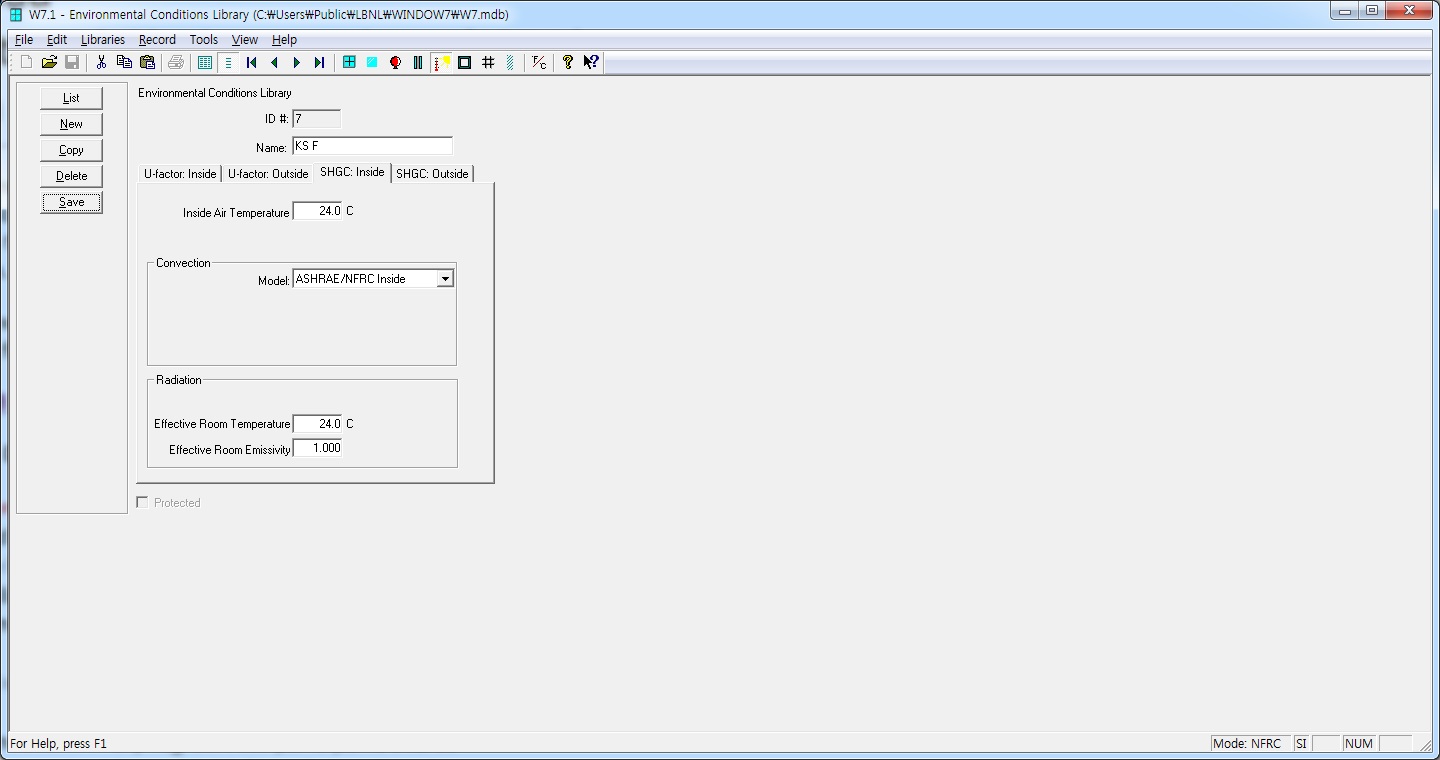Go to next record arrow icon

click(297, 62)
